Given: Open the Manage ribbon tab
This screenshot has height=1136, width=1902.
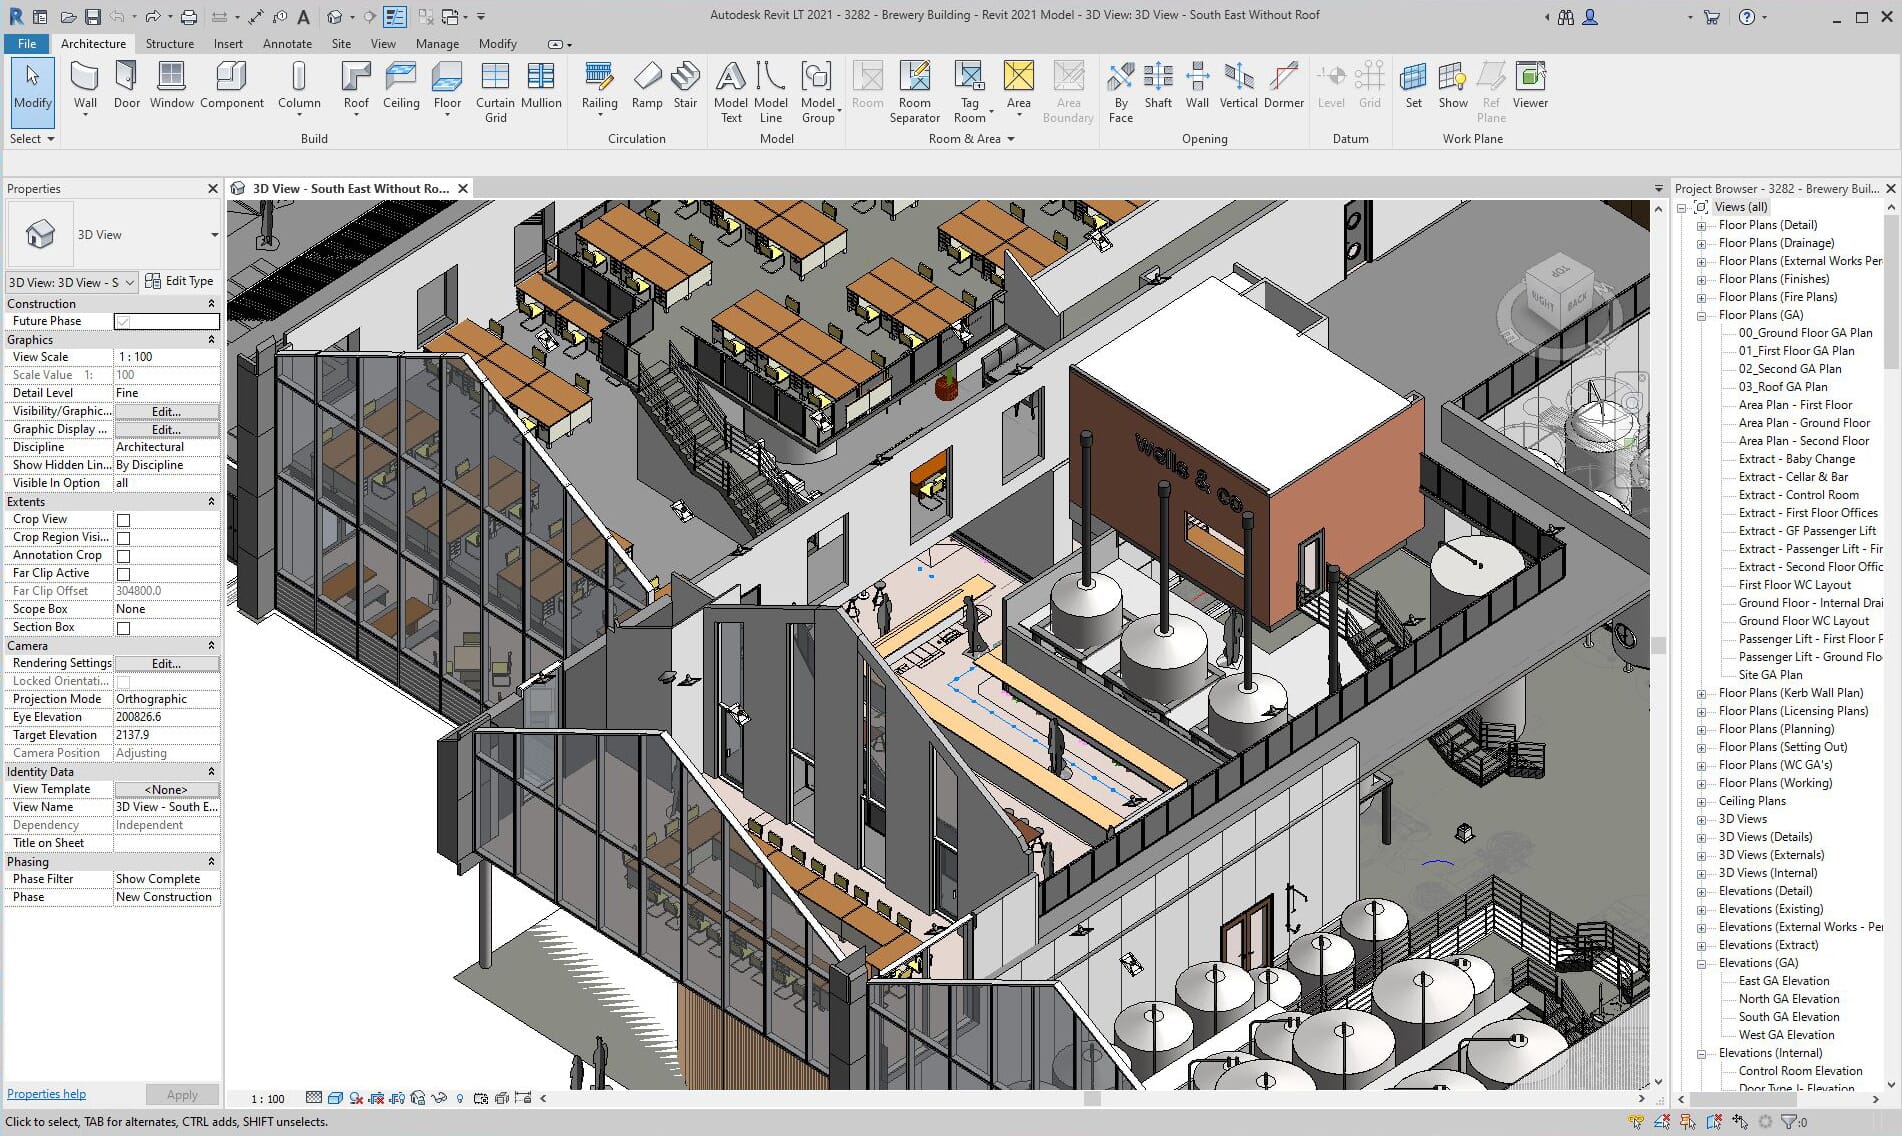Looking at the screenshot, I should coord(437,43).
